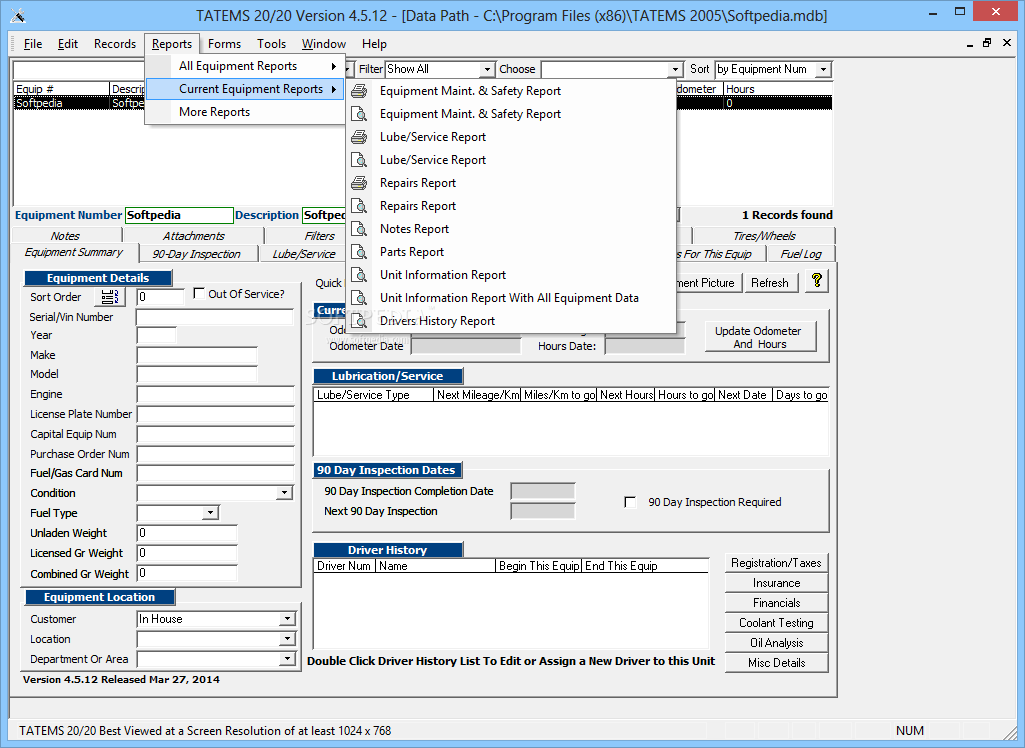Viewport: 1025px width, 748px height.
Task: Click the Unladen Weight field
Action: [187, 533]
